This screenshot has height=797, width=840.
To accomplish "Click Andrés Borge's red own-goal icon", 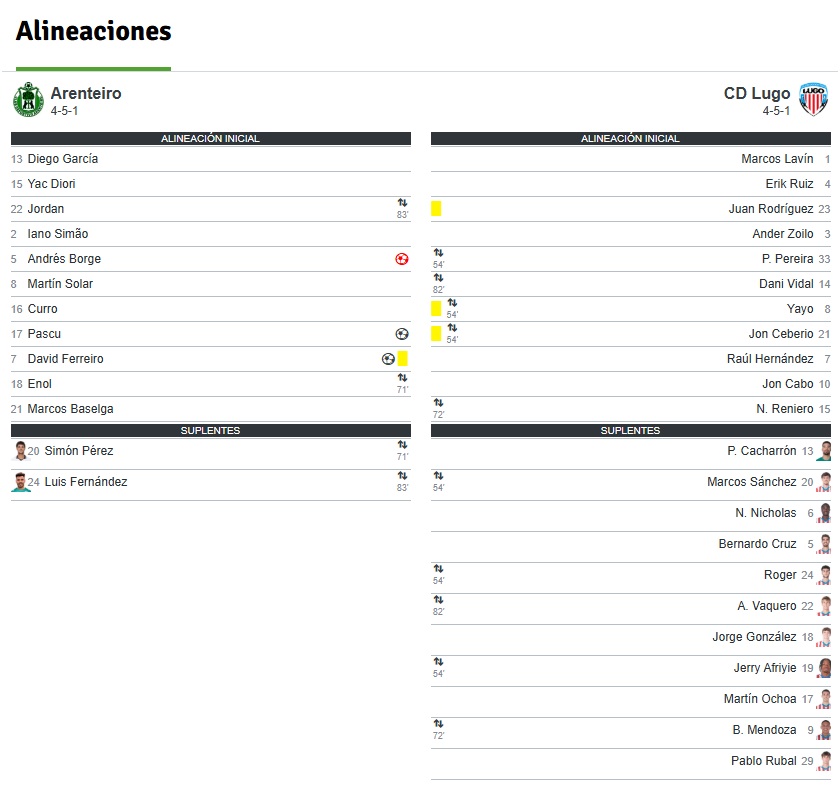I will pos(402,259).
